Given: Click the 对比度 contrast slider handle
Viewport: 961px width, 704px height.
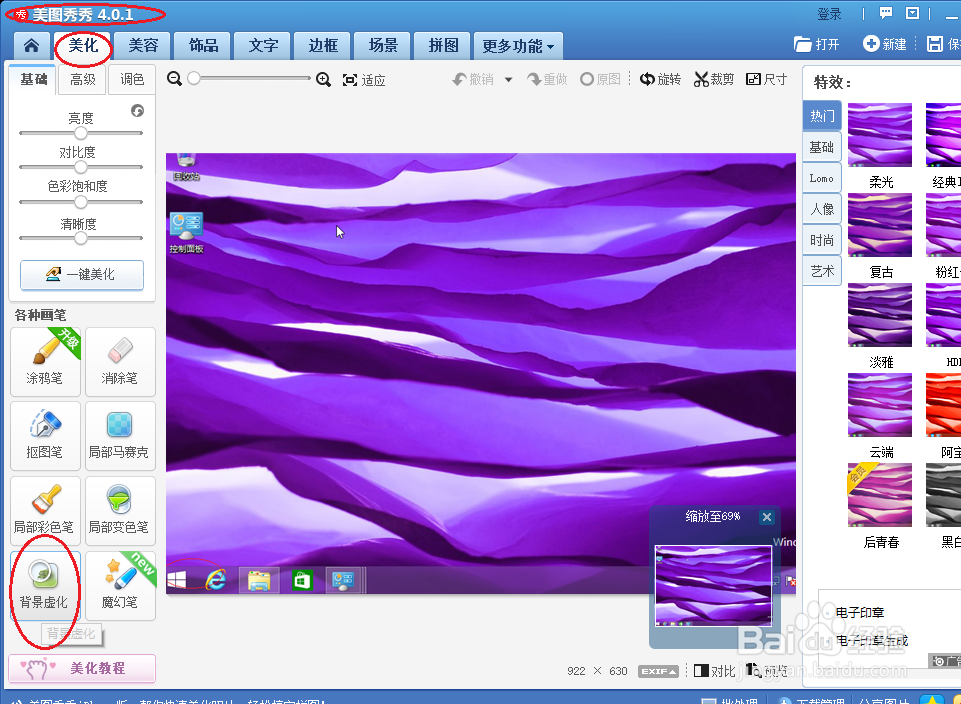Looking at the screenshot, I should tap(80, 167).
